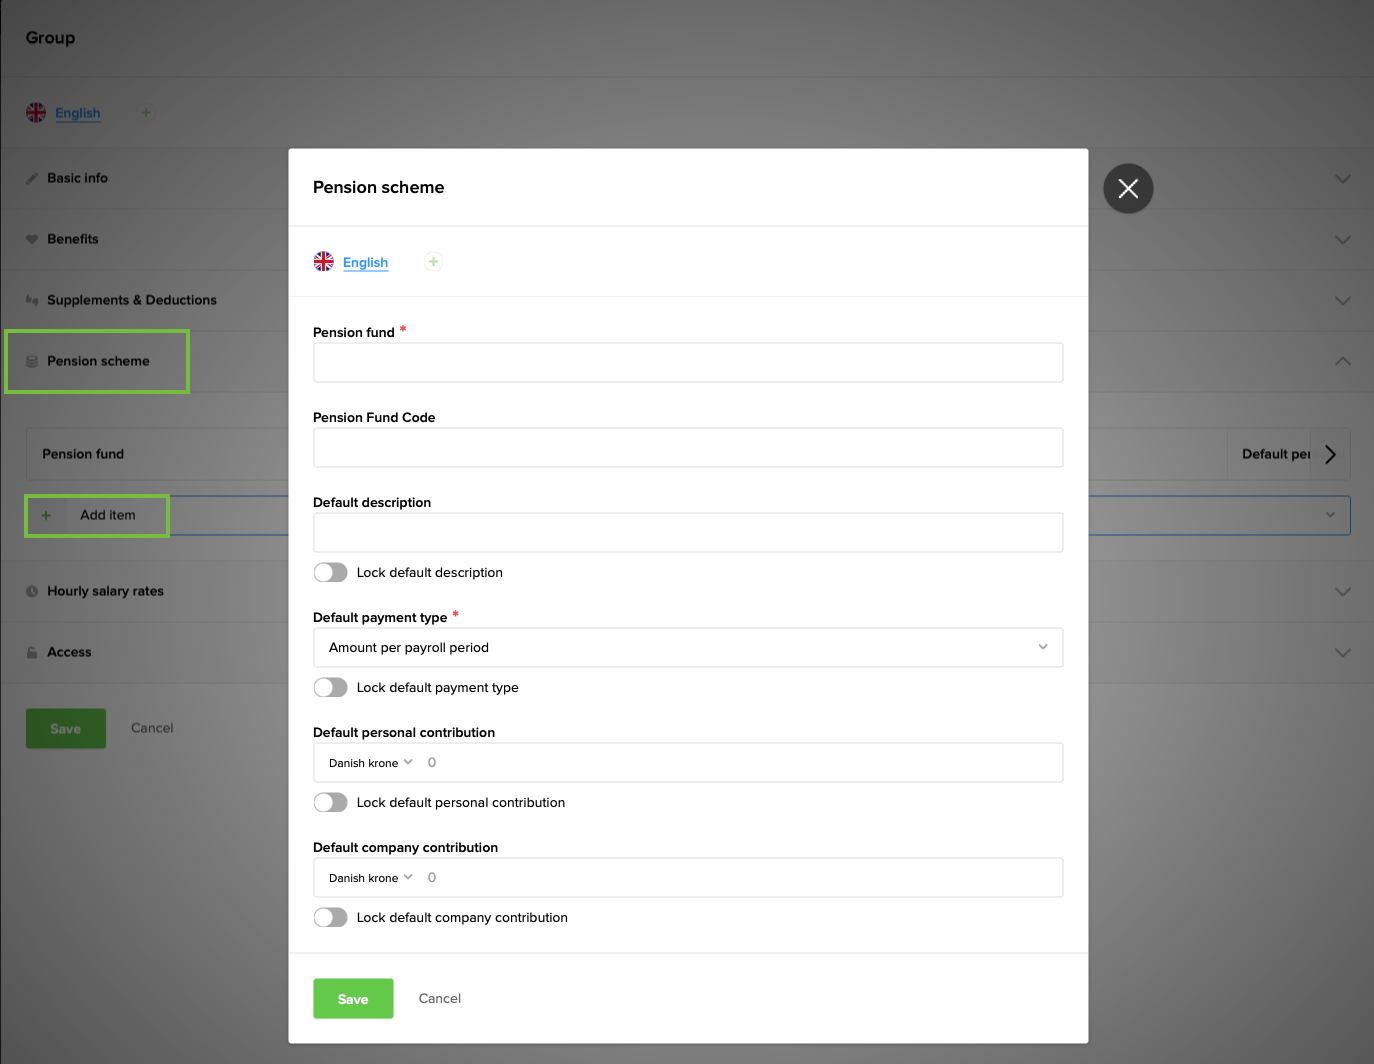Expand the Benefits section
The image size is (1374, 1064).
(x=1342, y=239)
